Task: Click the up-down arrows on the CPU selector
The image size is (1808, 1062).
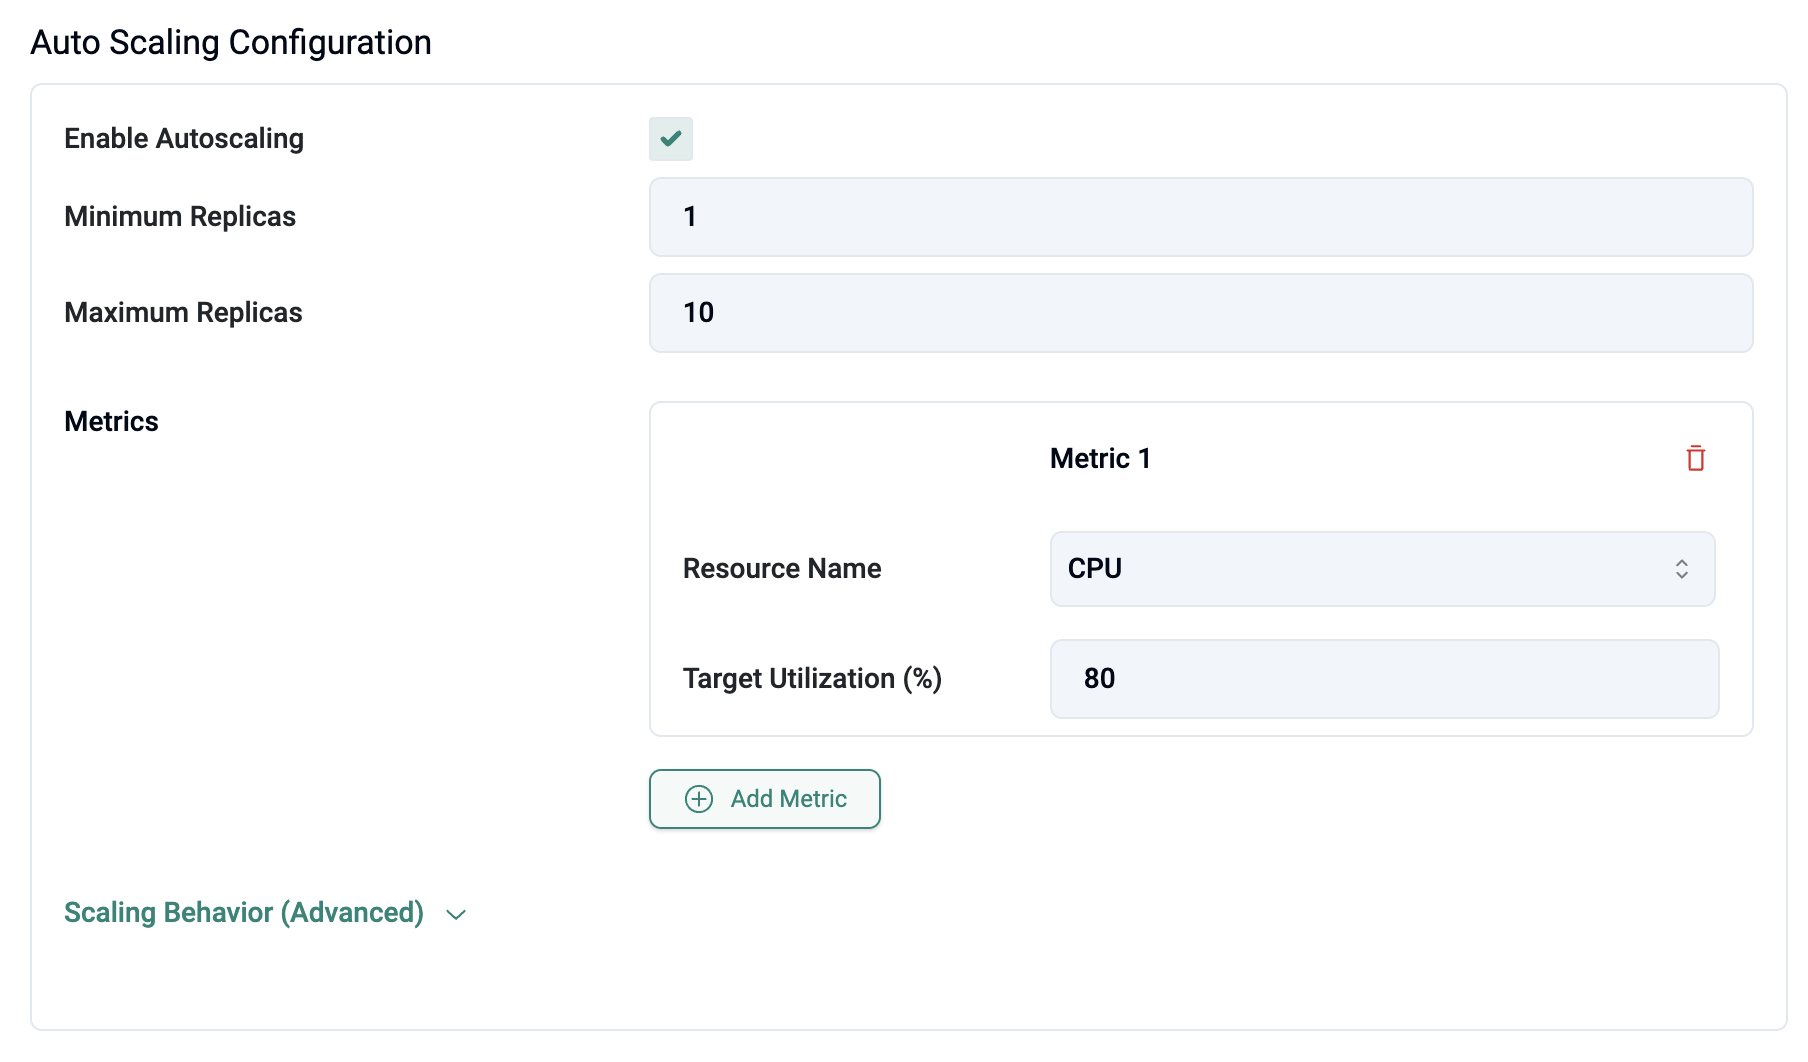Action: click(x=1681, y=569)
